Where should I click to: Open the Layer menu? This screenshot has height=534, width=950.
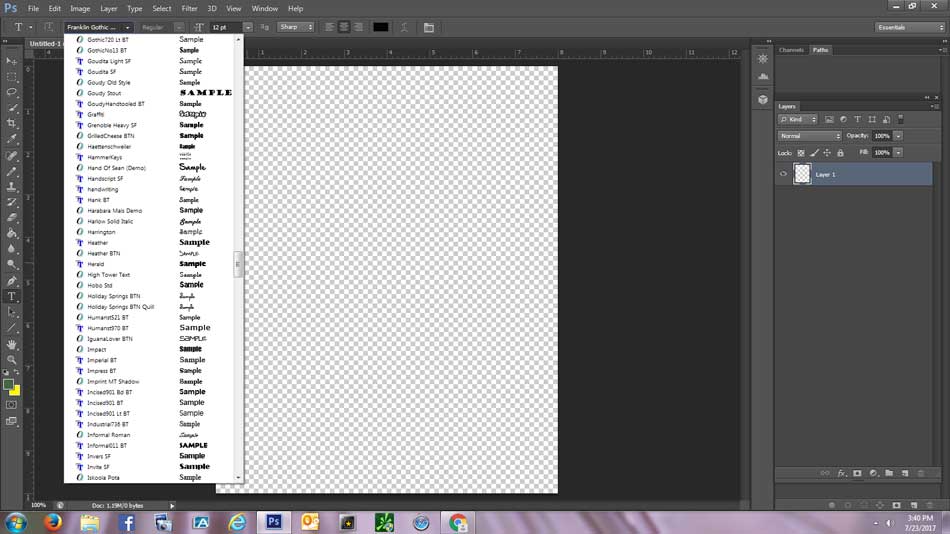(109, 8)
